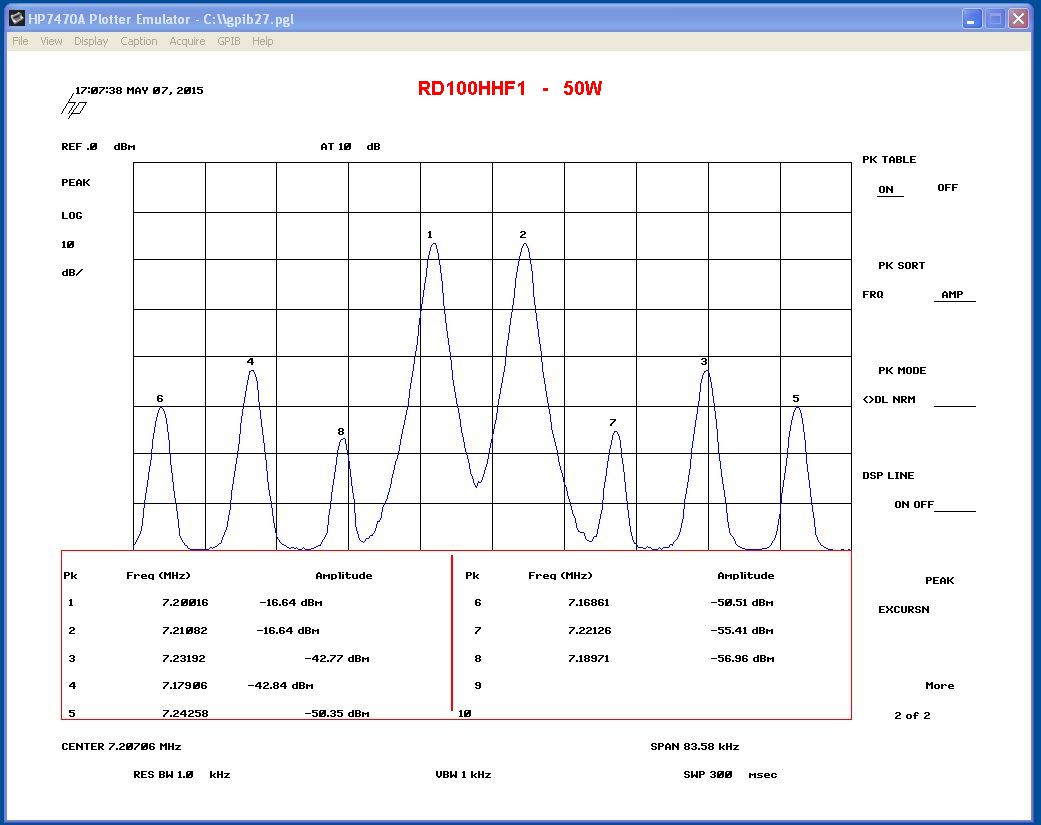Select ON under PK TABLE
The height and width of the screenshot is (825, 1041).
tap(886, 189)
